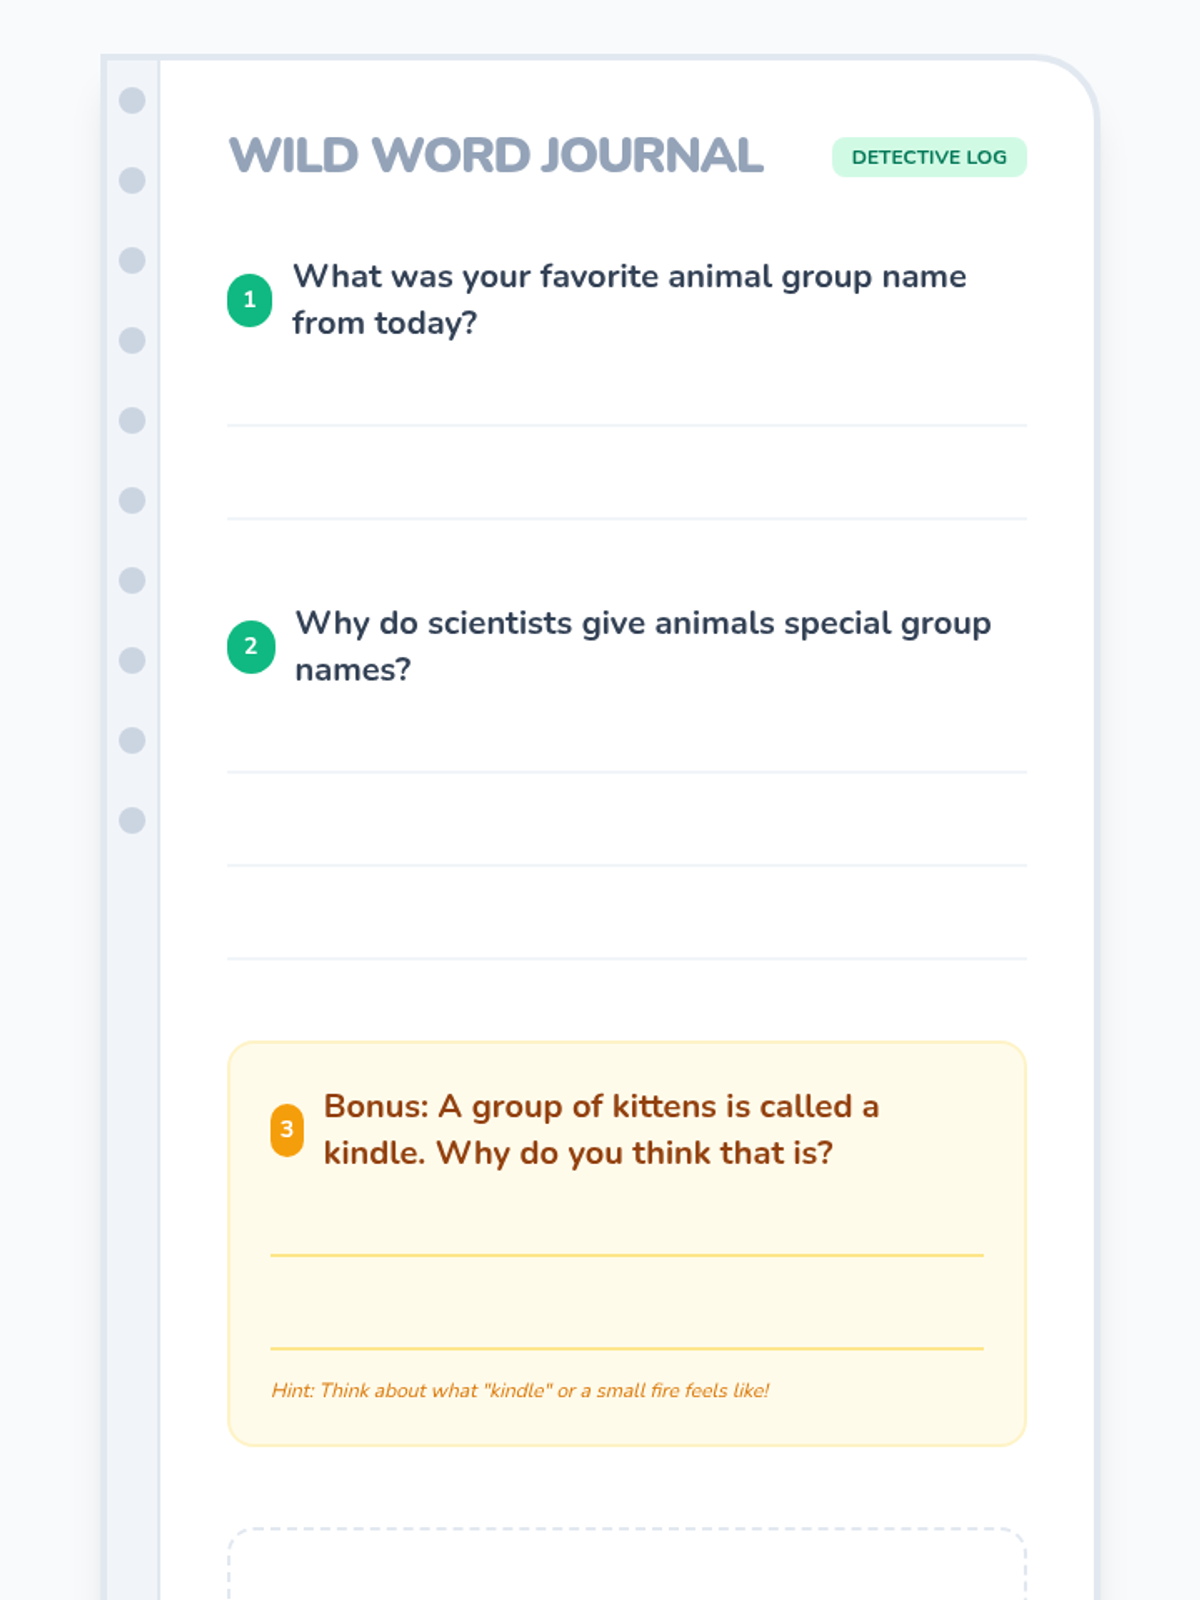The image size is (1200, 1600).
Task: Click the Wild Word Journal title
Action: click(x=496, y=156)
